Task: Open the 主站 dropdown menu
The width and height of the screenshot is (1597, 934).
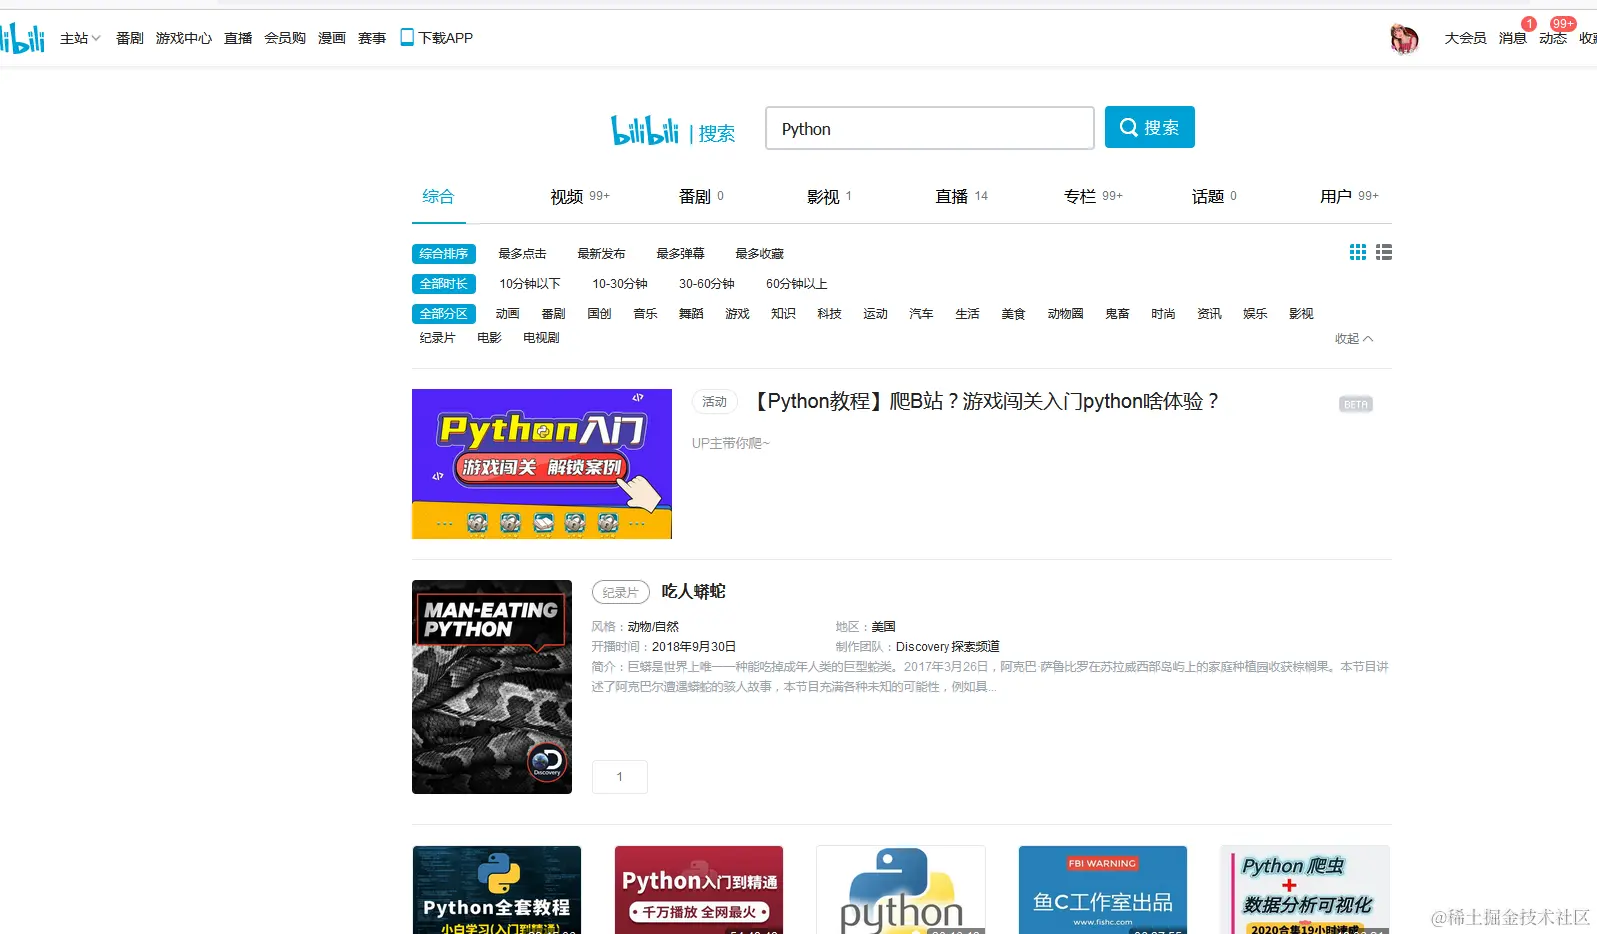Action: (80, 38)
